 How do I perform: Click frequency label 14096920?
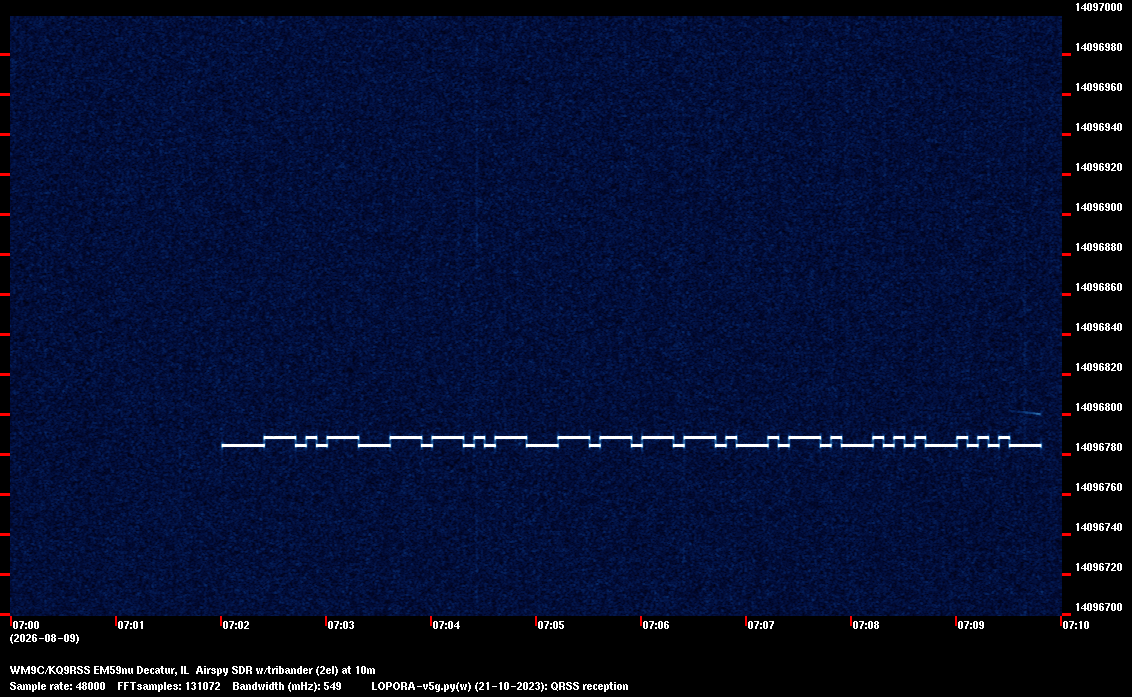(x=1099, y=167)
